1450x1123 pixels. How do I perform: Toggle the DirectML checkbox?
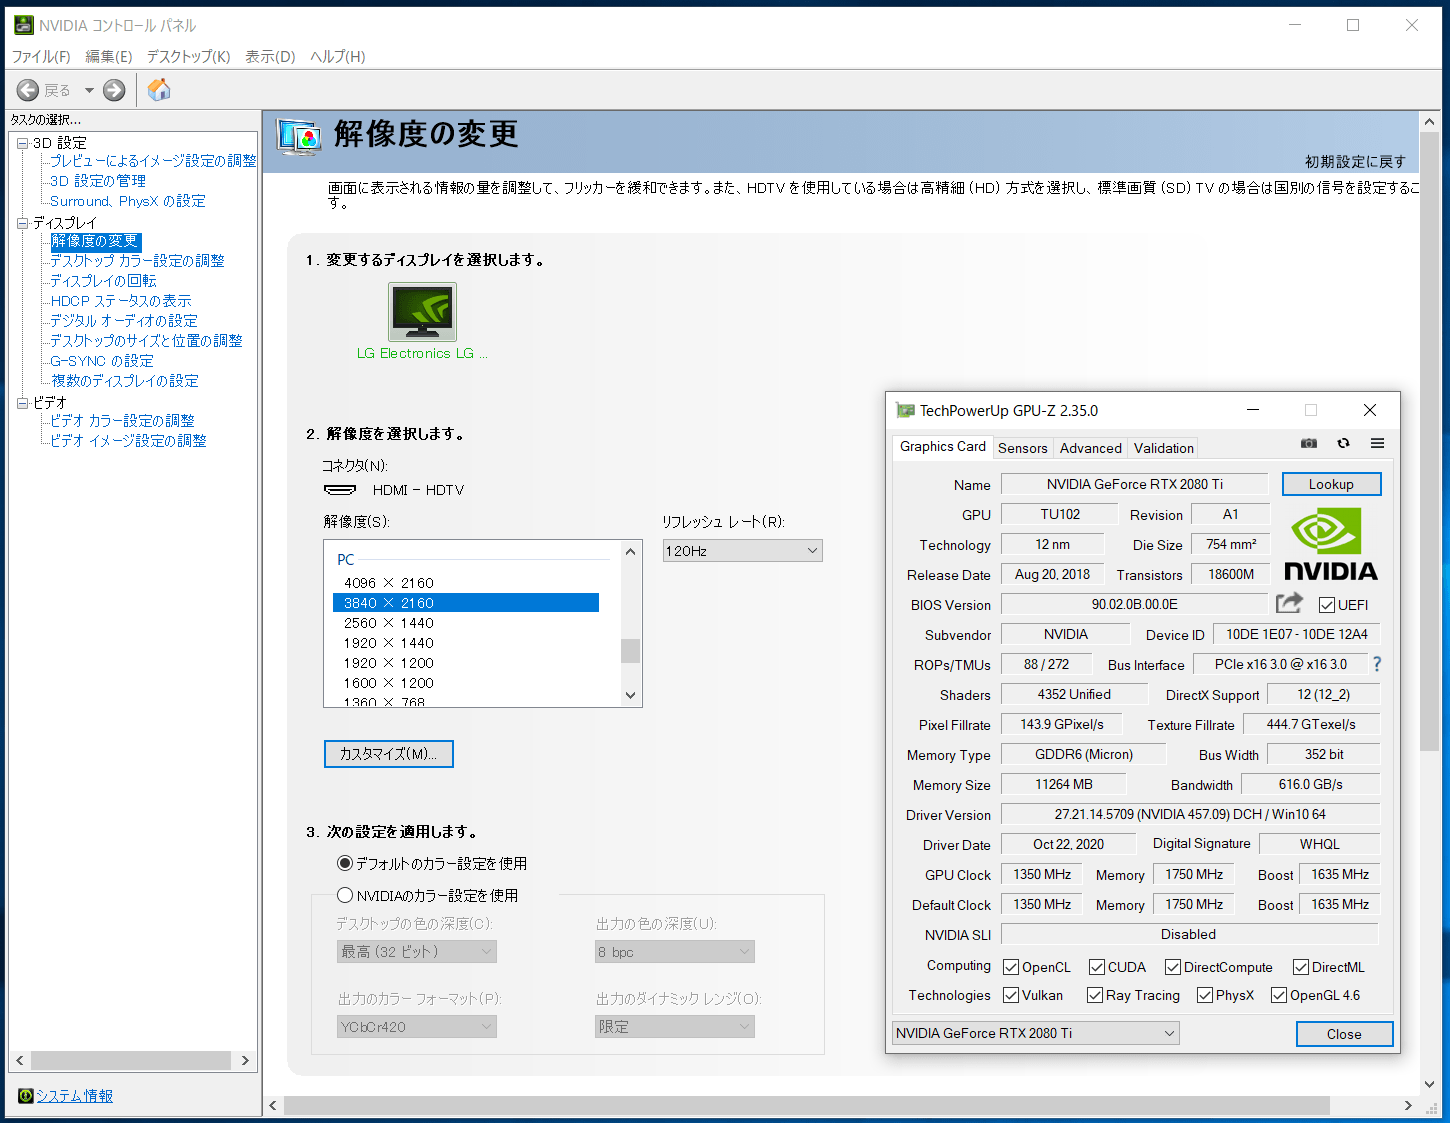tap(1301, 967)
